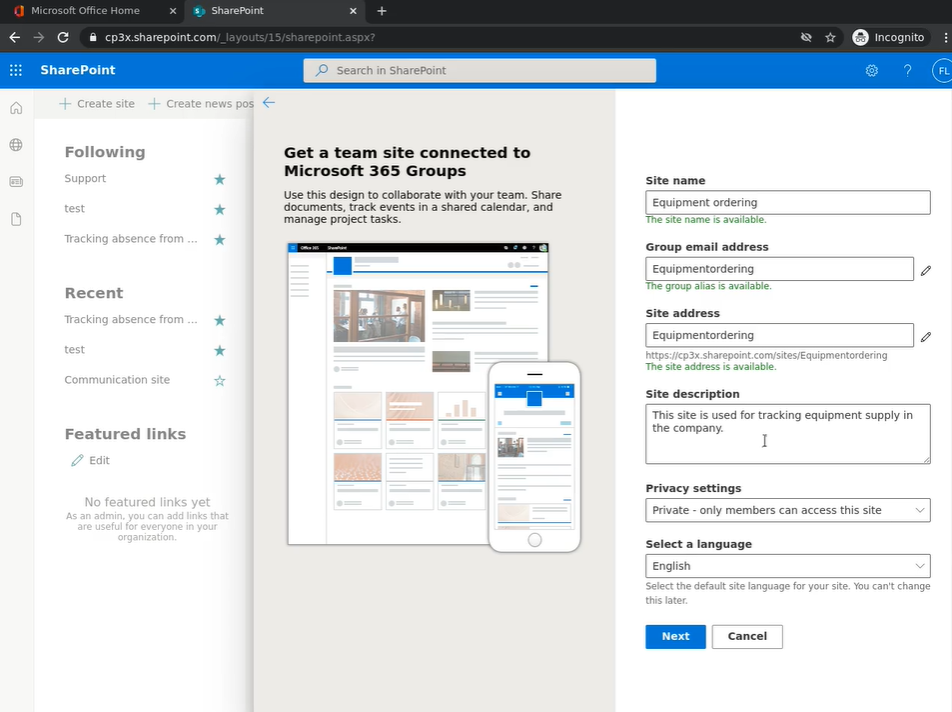Viewport: 952px width, 712px height.
Task: Click the search magnifier icon
Action: click(x=322, y=70)
